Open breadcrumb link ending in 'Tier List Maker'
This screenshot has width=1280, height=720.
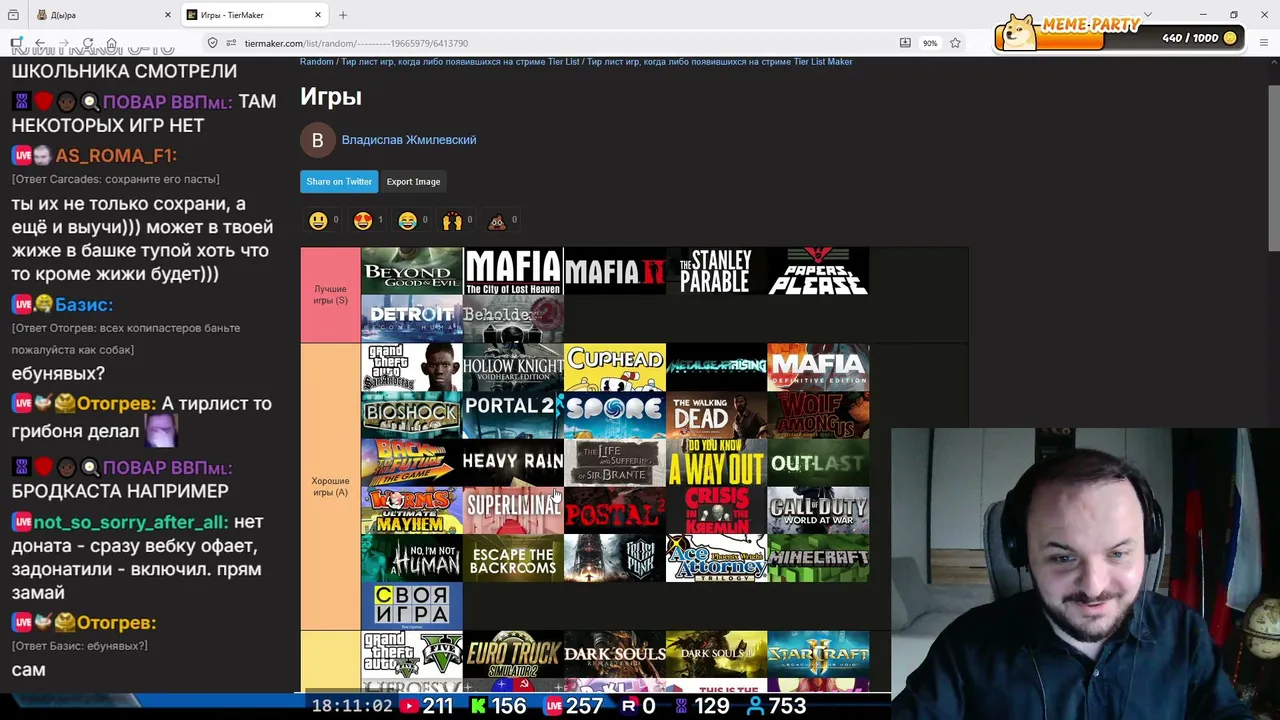pyautogui.click(x=720, y=62)
